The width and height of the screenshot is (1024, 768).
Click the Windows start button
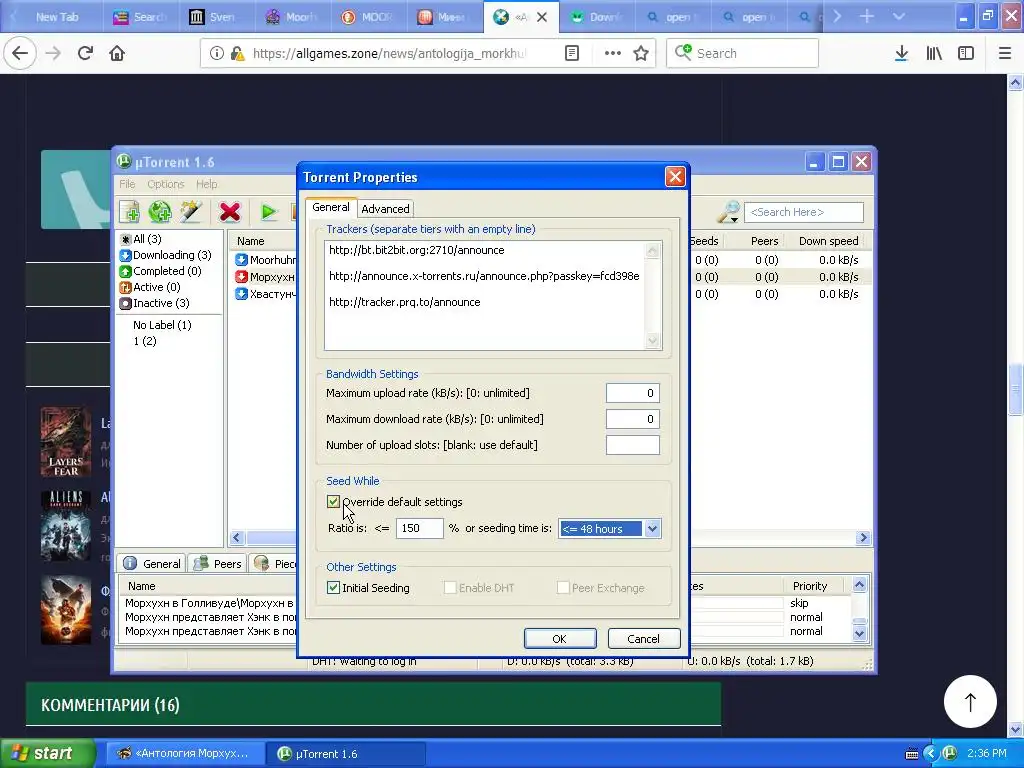coord(47,753)
